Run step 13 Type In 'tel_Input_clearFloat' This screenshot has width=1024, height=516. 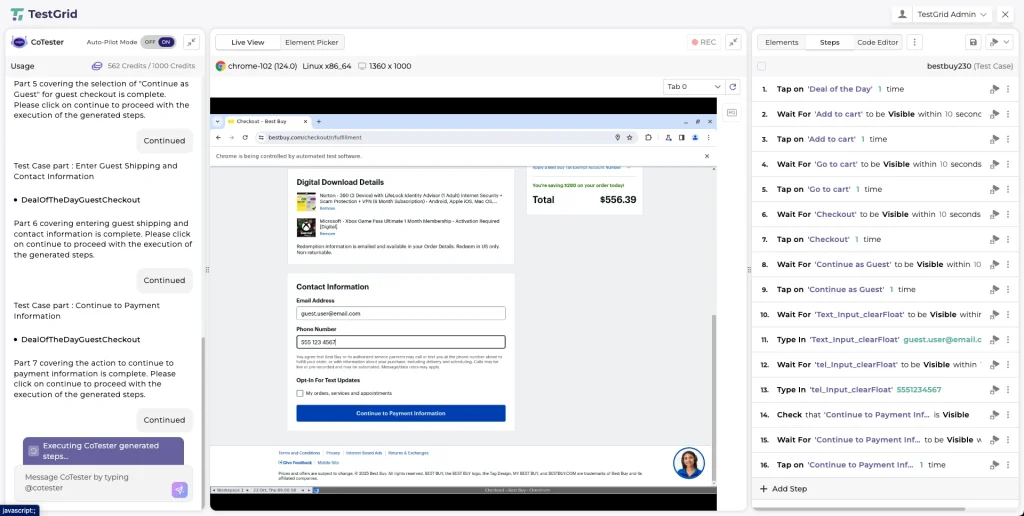pyautogui.click(x=995, y=390)
